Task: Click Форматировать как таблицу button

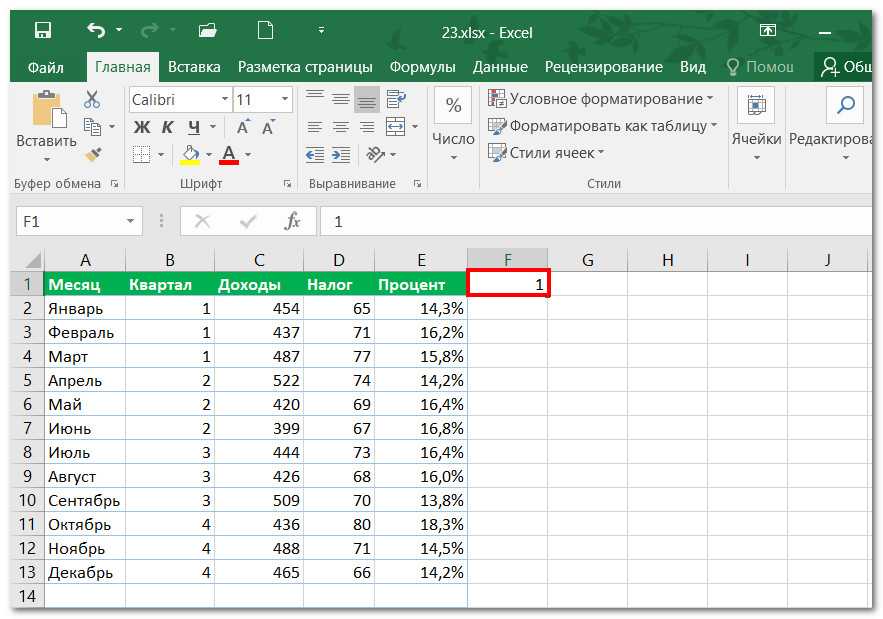Action: pos(603,126)
